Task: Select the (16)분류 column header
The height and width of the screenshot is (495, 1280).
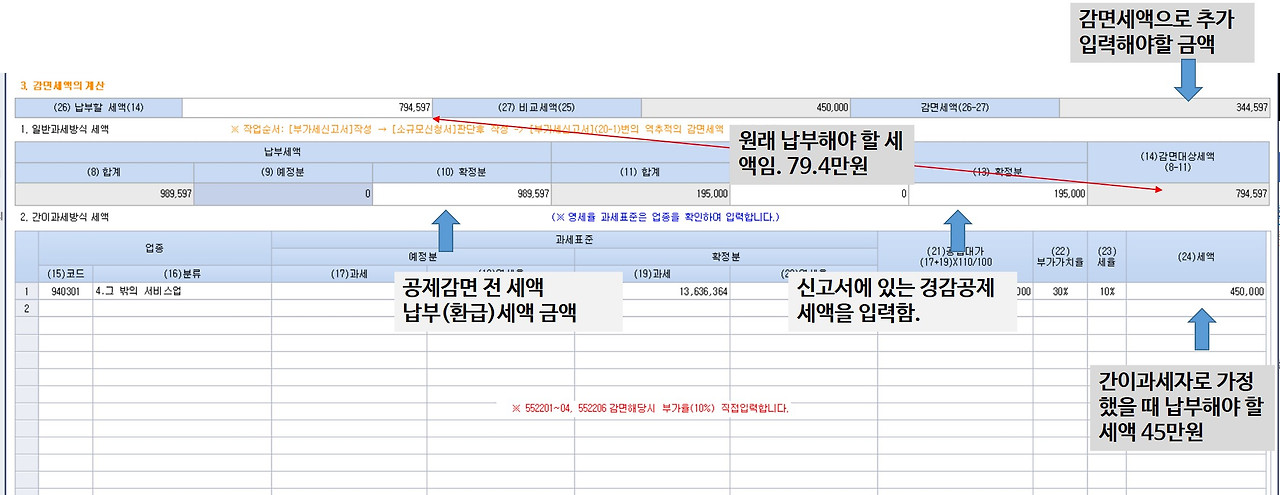Action: coord(182,274)
